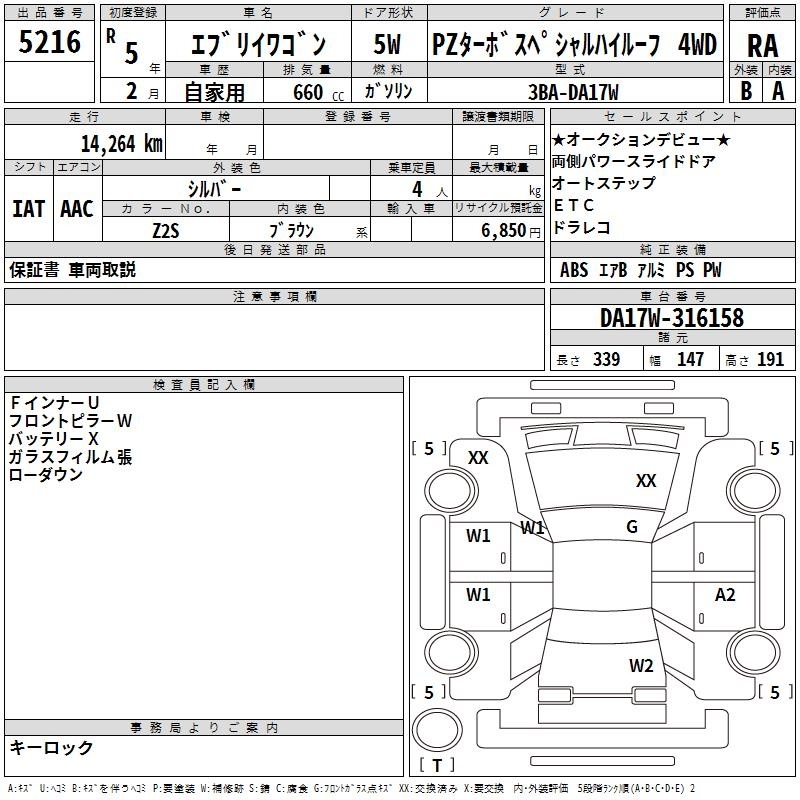Select the A2 damage mark on the diagram
Screen dimensions: 800x800
coord(725,595)
